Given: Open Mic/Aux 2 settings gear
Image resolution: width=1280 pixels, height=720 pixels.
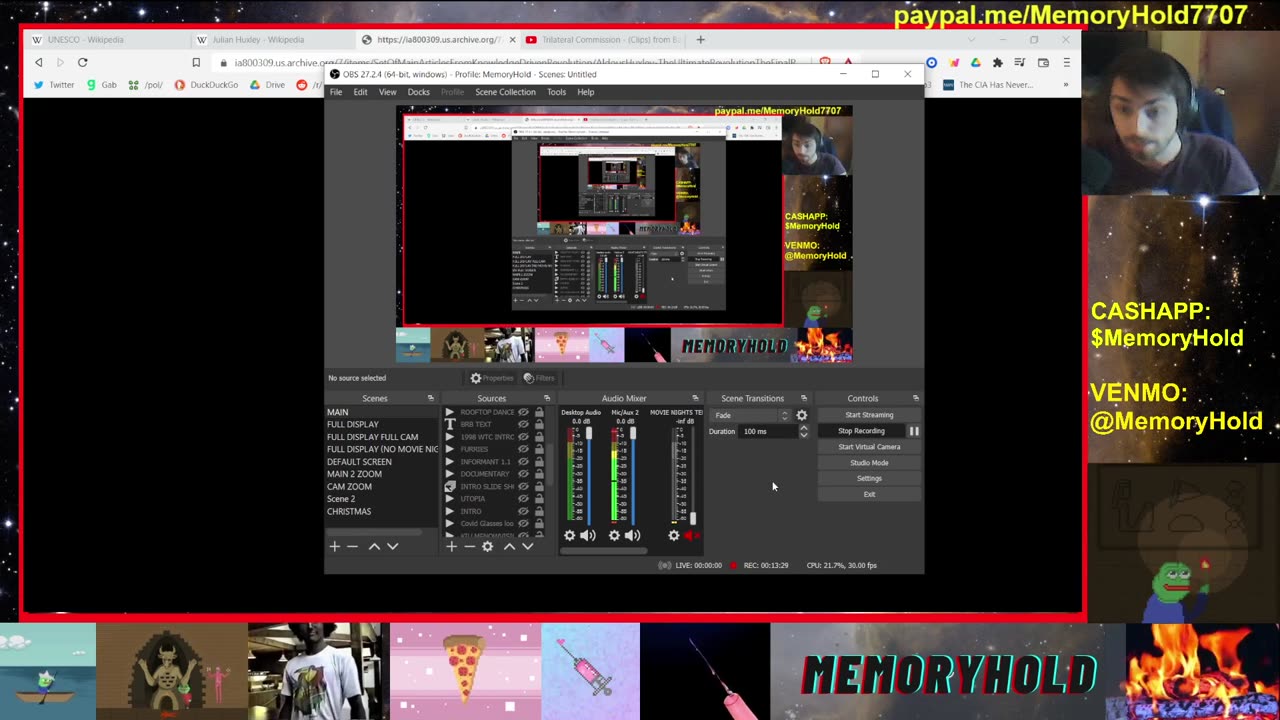Looking at the screenshot, I should tap(614, 536).
